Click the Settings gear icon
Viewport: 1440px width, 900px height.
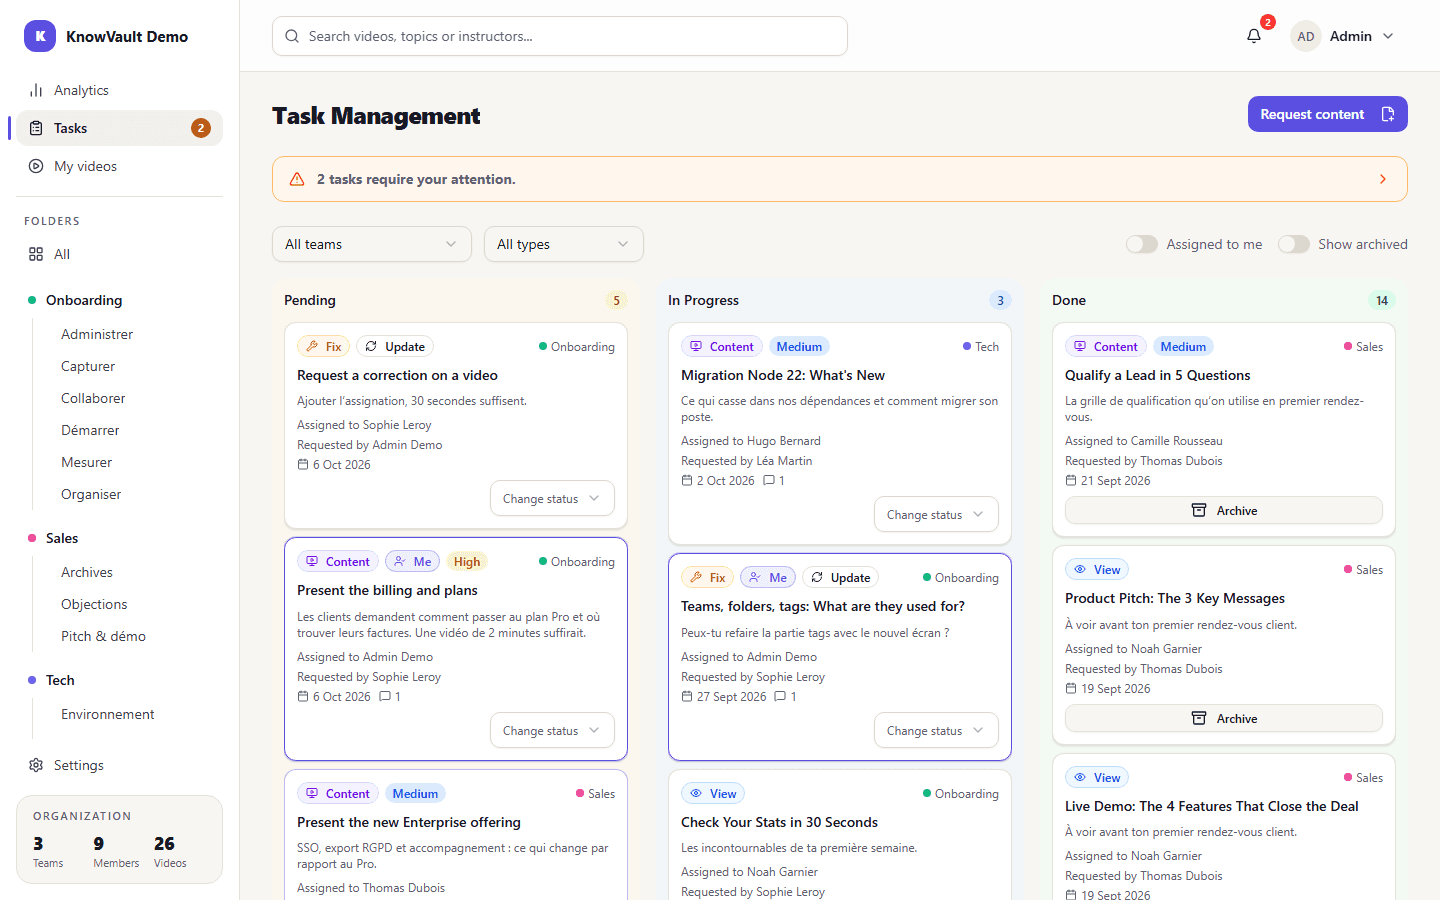click(x=36, y=765)
